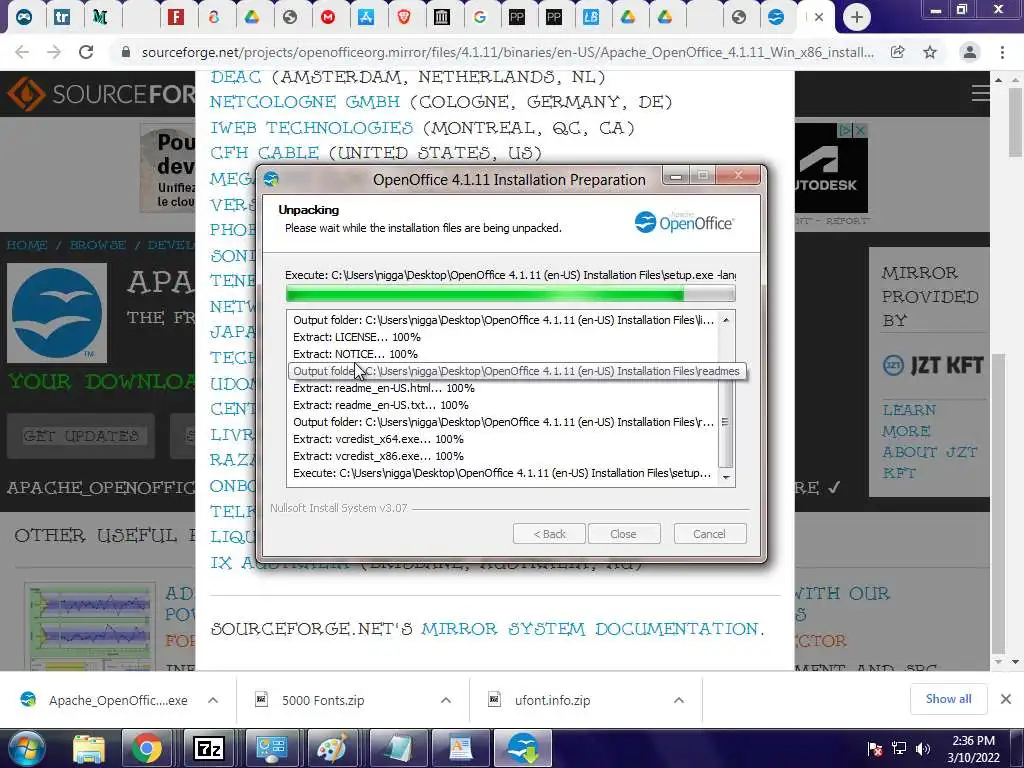Click the volume speaker tray icon

click(923, 748)
